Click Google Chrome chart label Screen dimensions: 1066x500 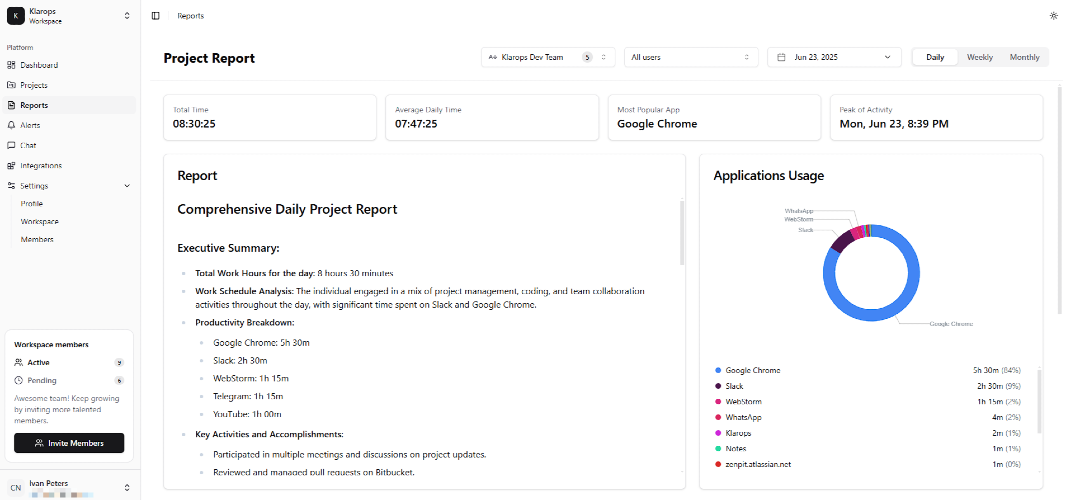951,324
